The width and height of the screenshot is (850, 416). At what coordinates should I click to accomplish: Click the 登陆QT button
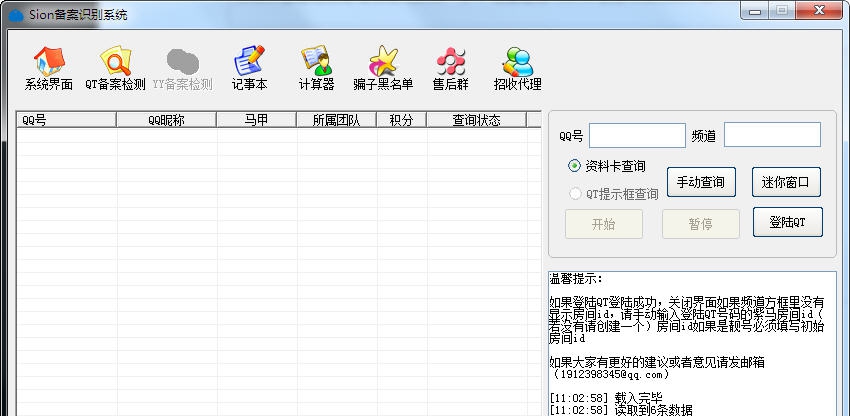tap(788, 222)
